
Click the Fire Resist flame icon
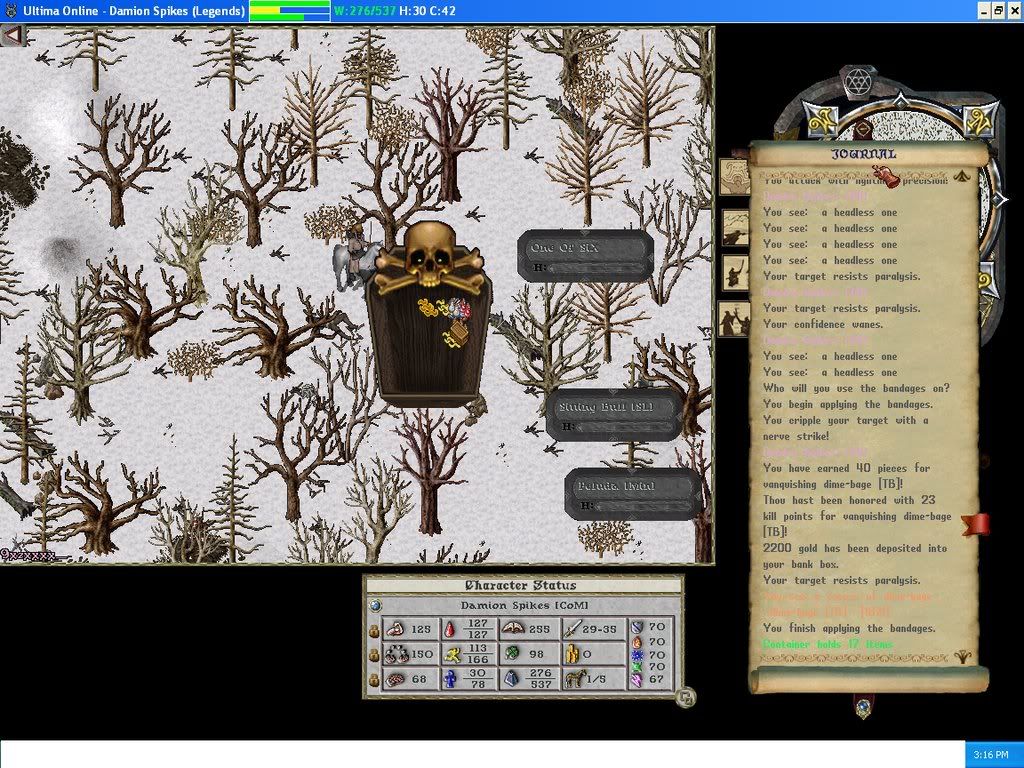click(637, 641)
